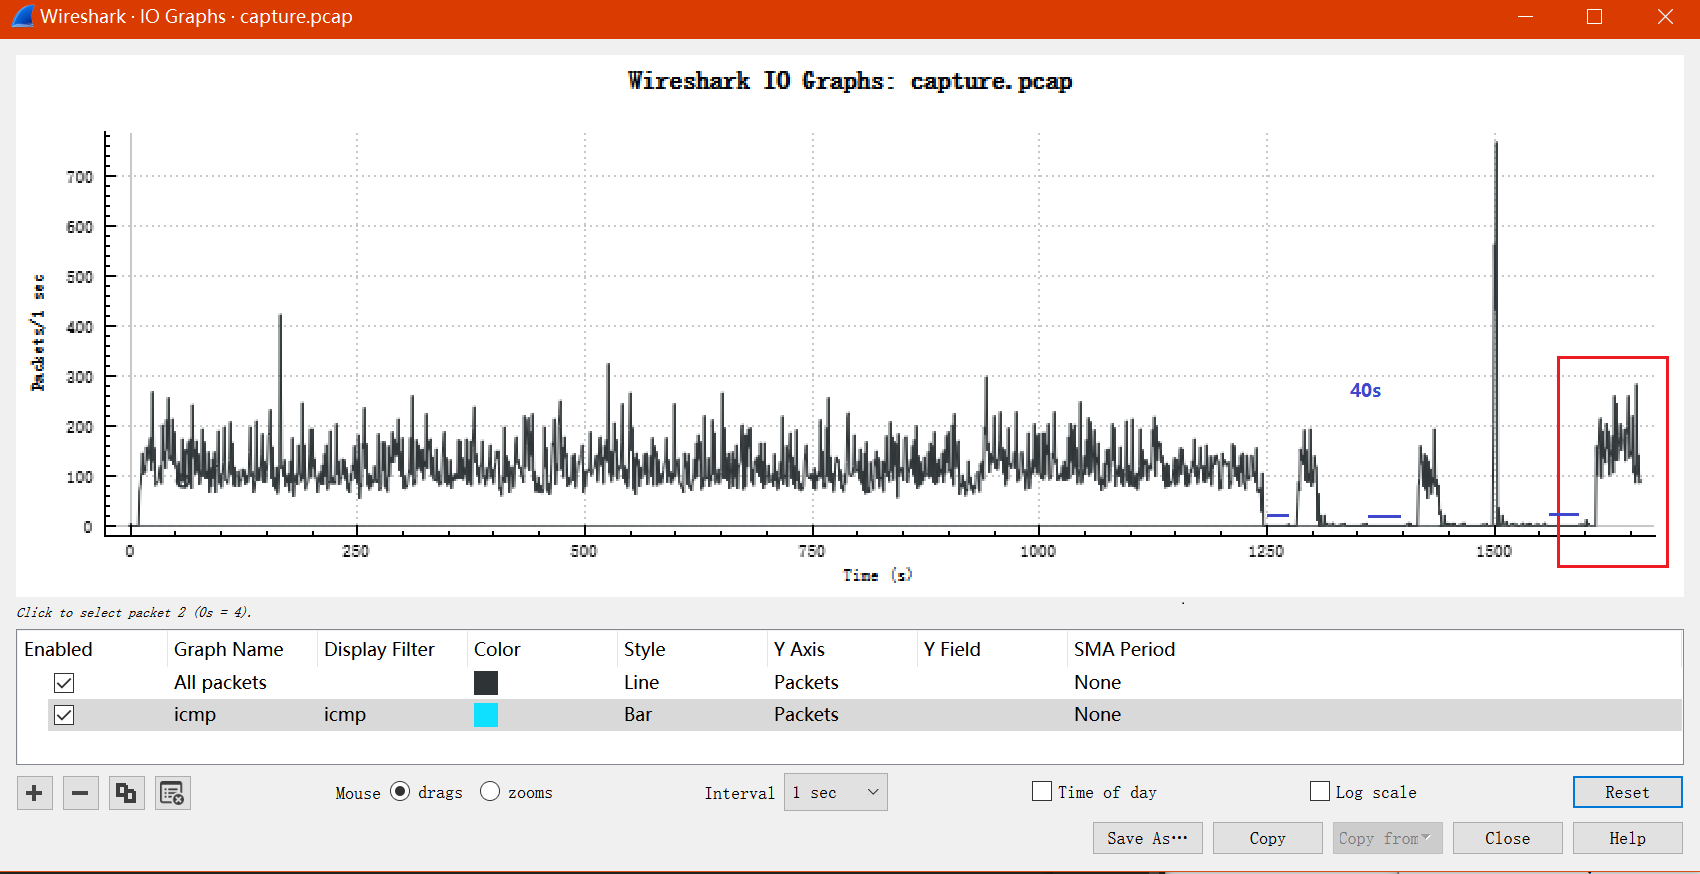
Task: Close the IO Graphs dialog with Close button
Action: [x=1507, y=838]
